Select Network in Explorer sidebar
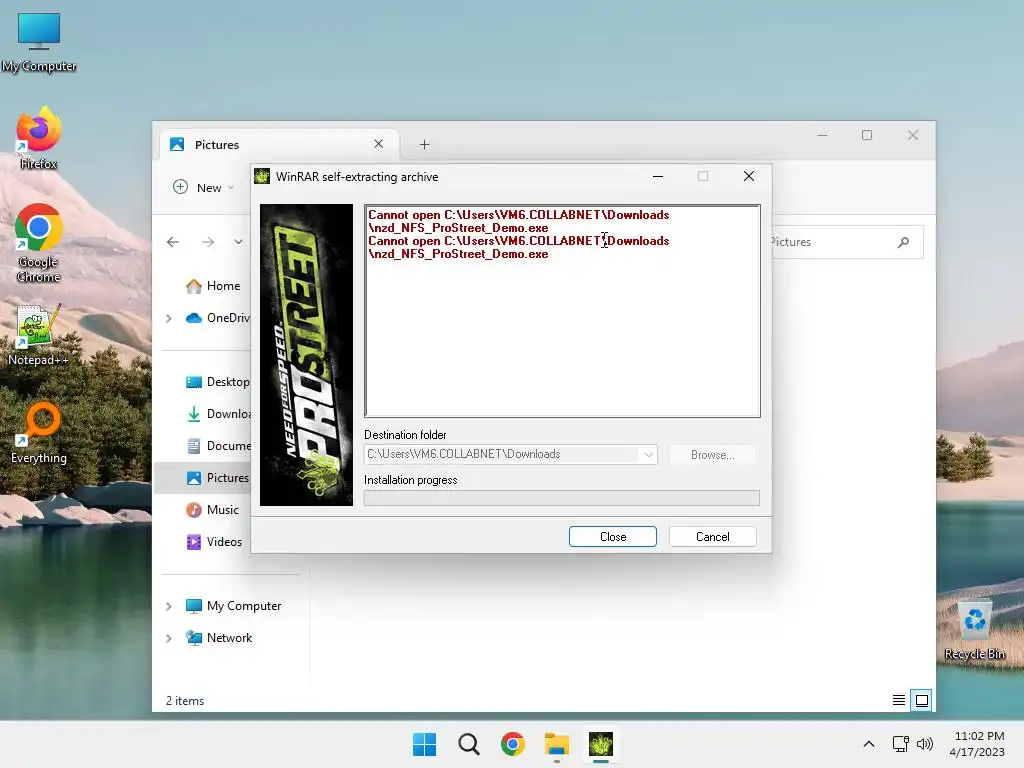The image size is (1024, 768). tap(219, 638)
